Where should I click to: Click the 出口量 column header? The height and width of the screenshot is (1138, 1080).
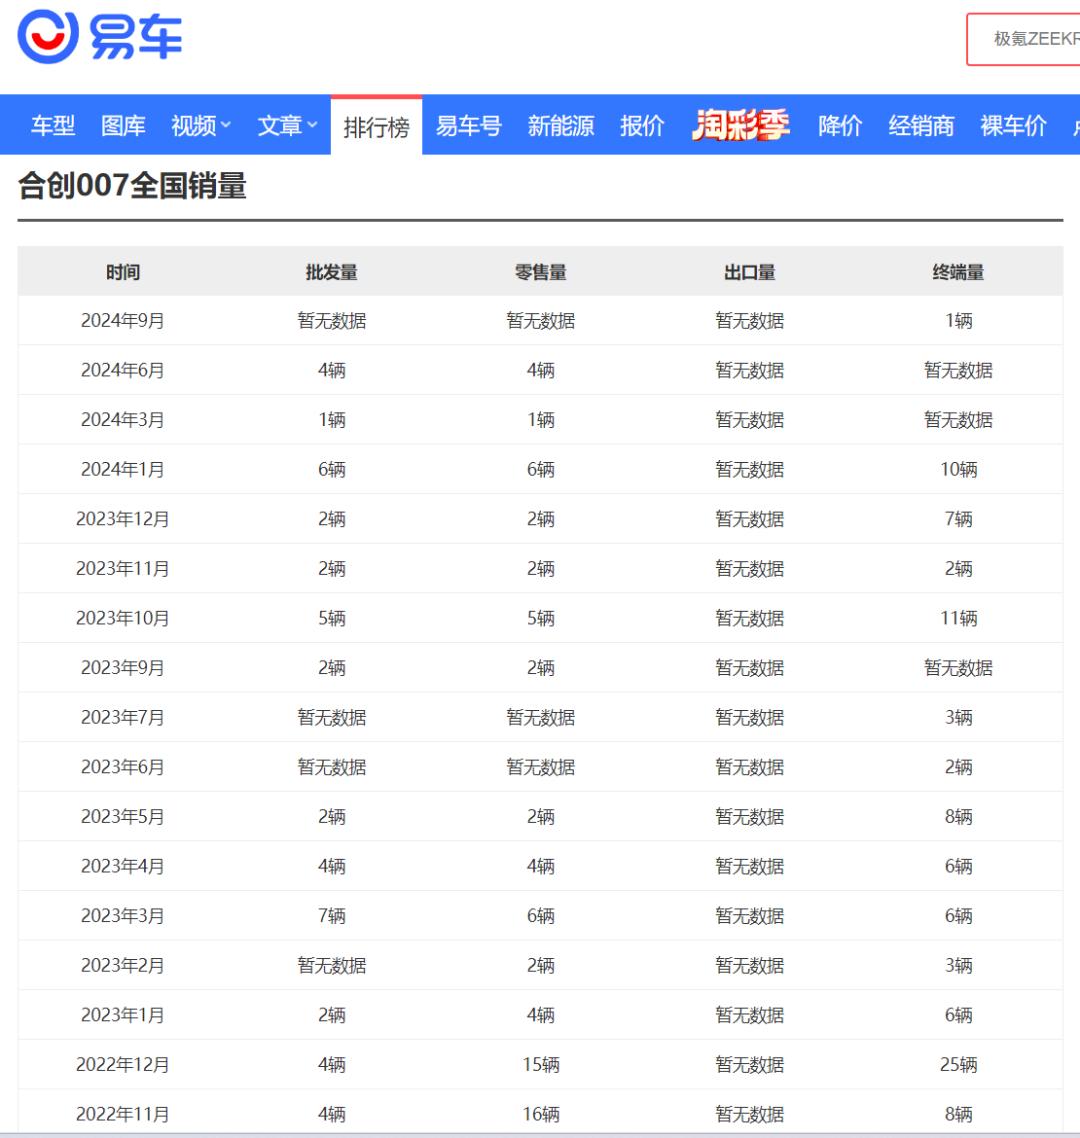750,272
